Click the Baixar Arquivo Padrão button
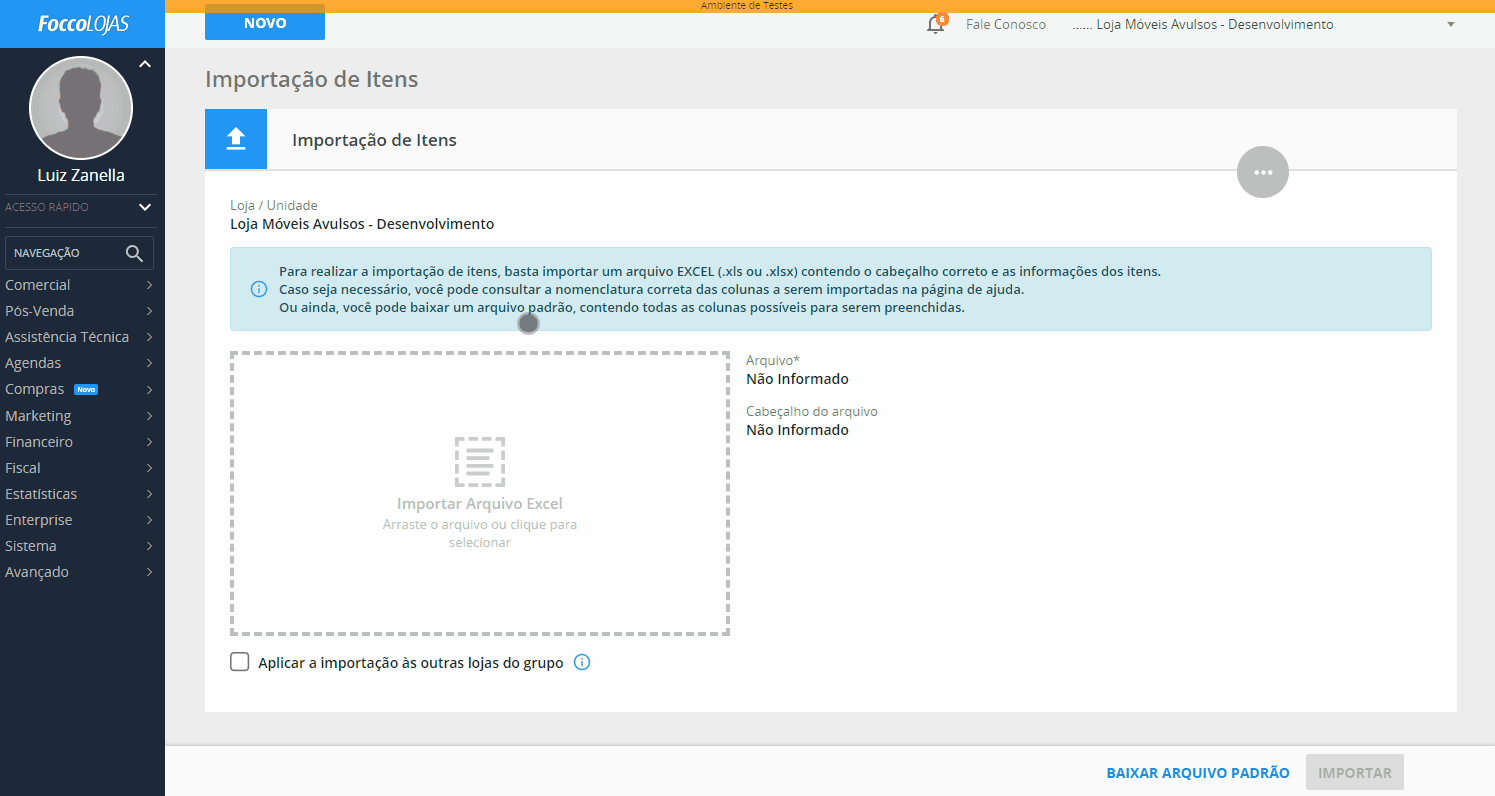Image resolution: width=1495 pixels, height=796 pixels. [1198, 773]
